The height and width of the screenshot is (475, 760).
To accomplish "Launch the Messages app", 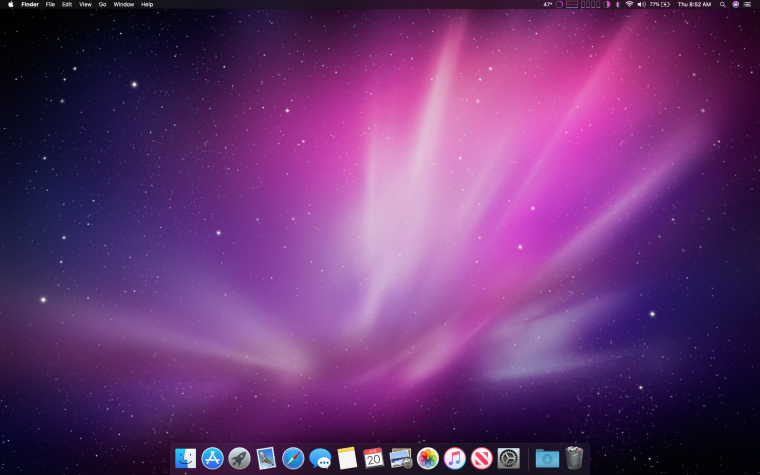I will coord(320,458).
